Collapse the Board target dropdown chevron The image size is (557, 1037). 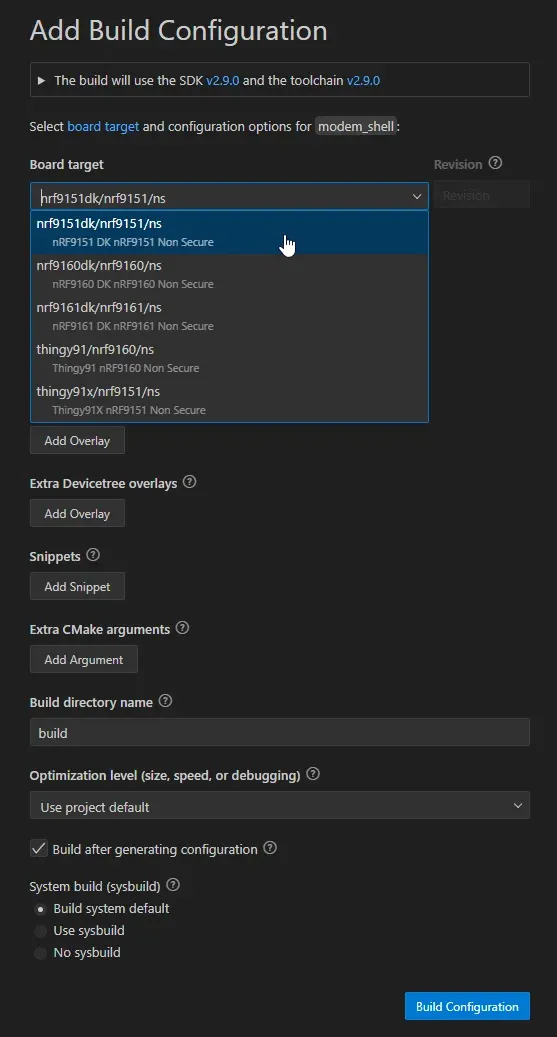tap(417, 196)
